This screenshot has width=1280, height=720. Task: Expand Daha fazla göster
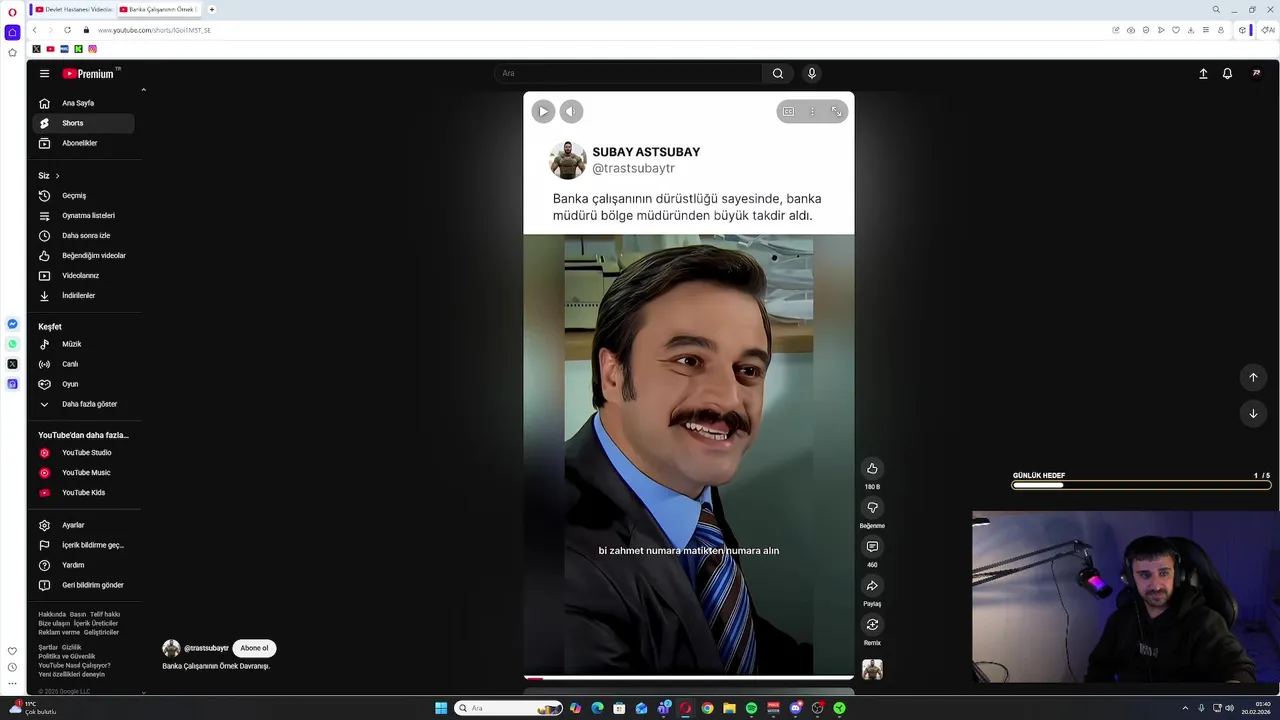tap(83, 404)
